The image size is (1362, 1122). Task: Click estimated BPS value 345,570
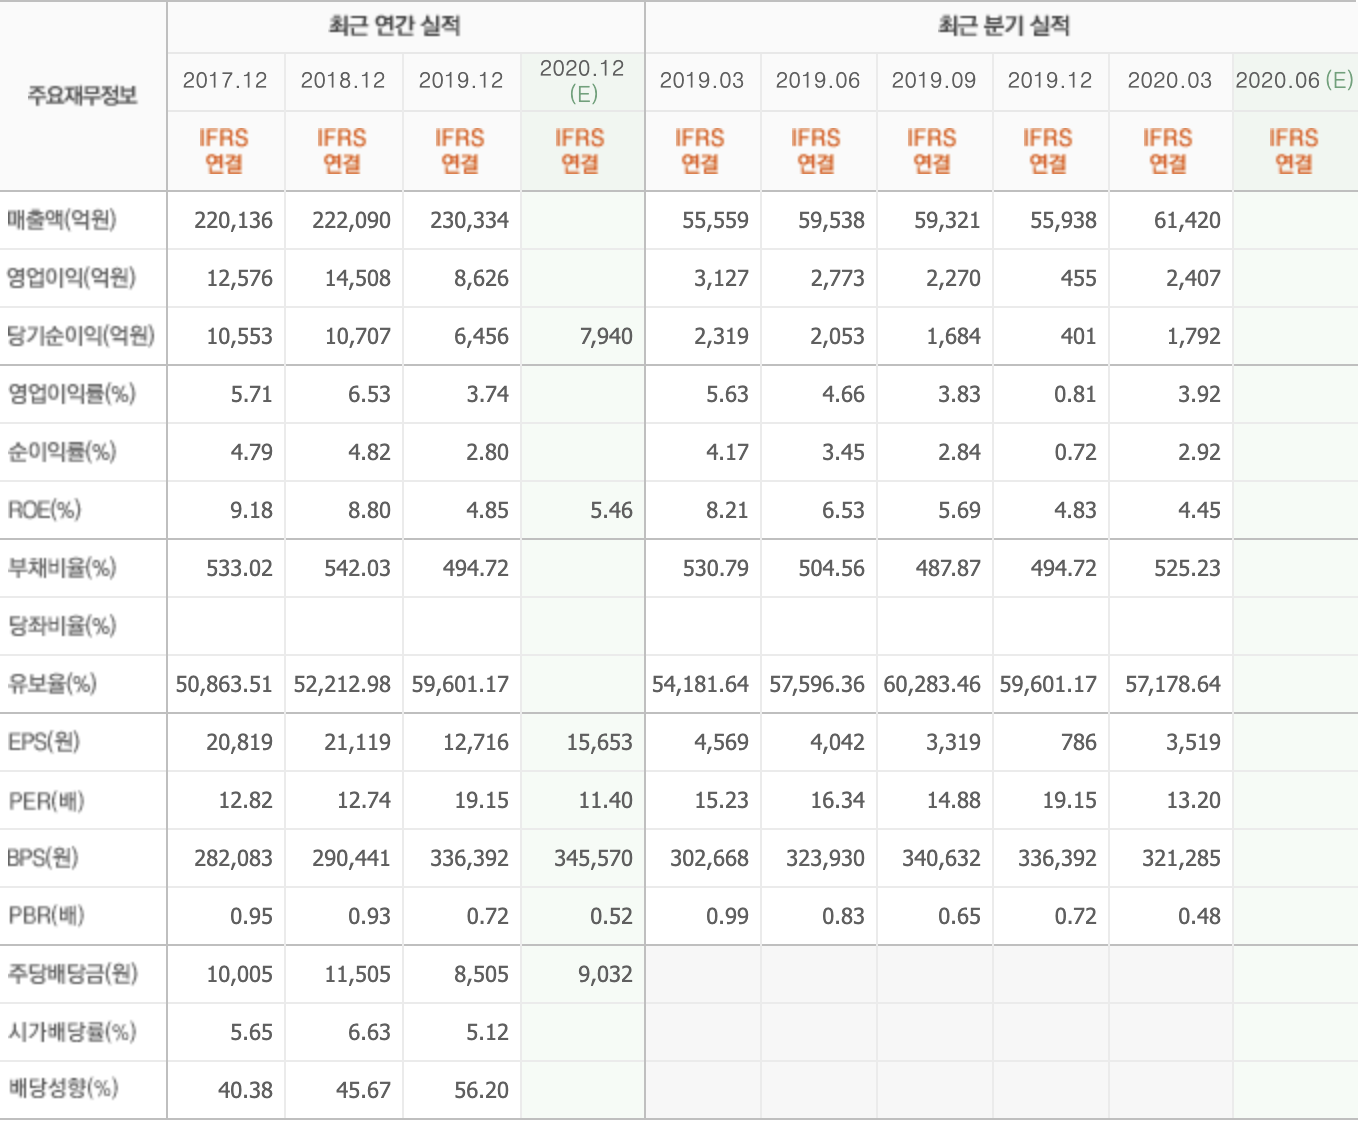click(593, 859)
